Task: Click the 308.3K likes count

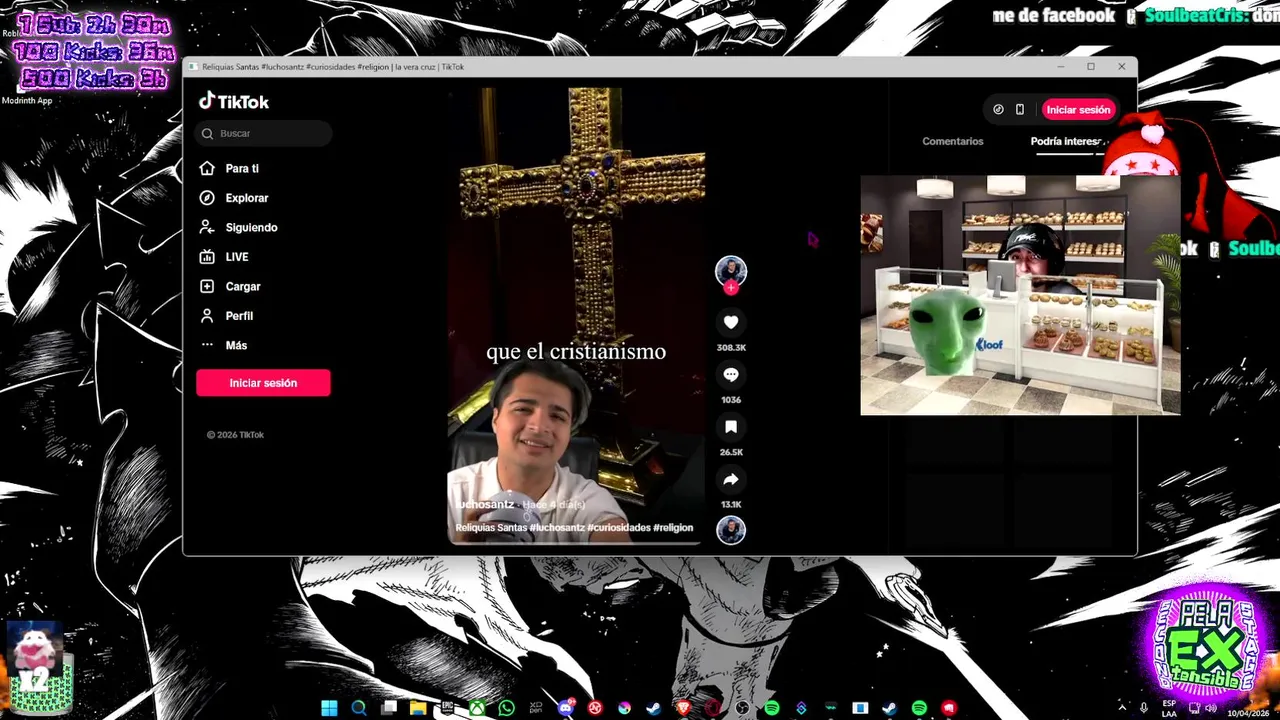Action: pos(731,347)
